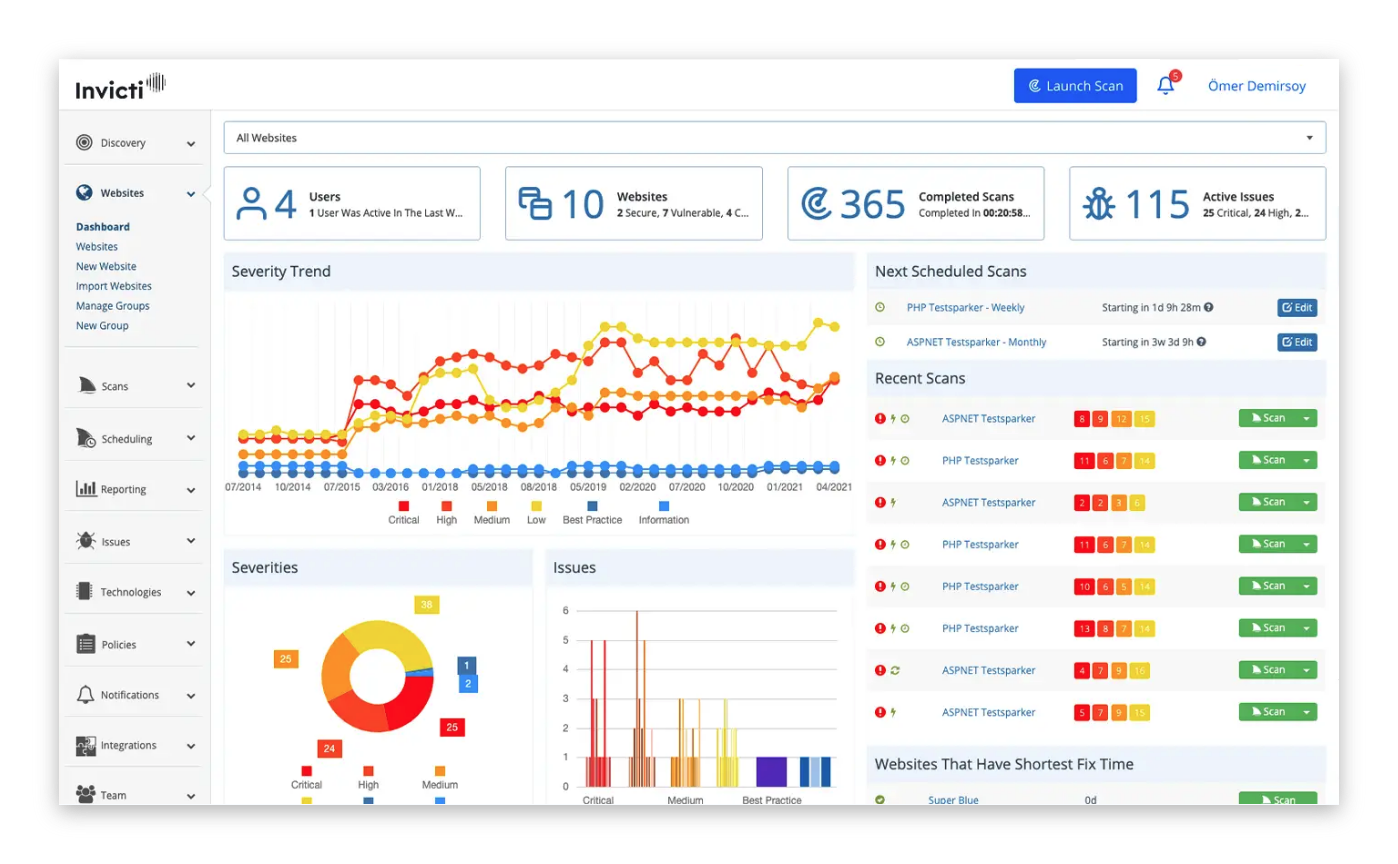Click the Invicti logo

(120, 87)
